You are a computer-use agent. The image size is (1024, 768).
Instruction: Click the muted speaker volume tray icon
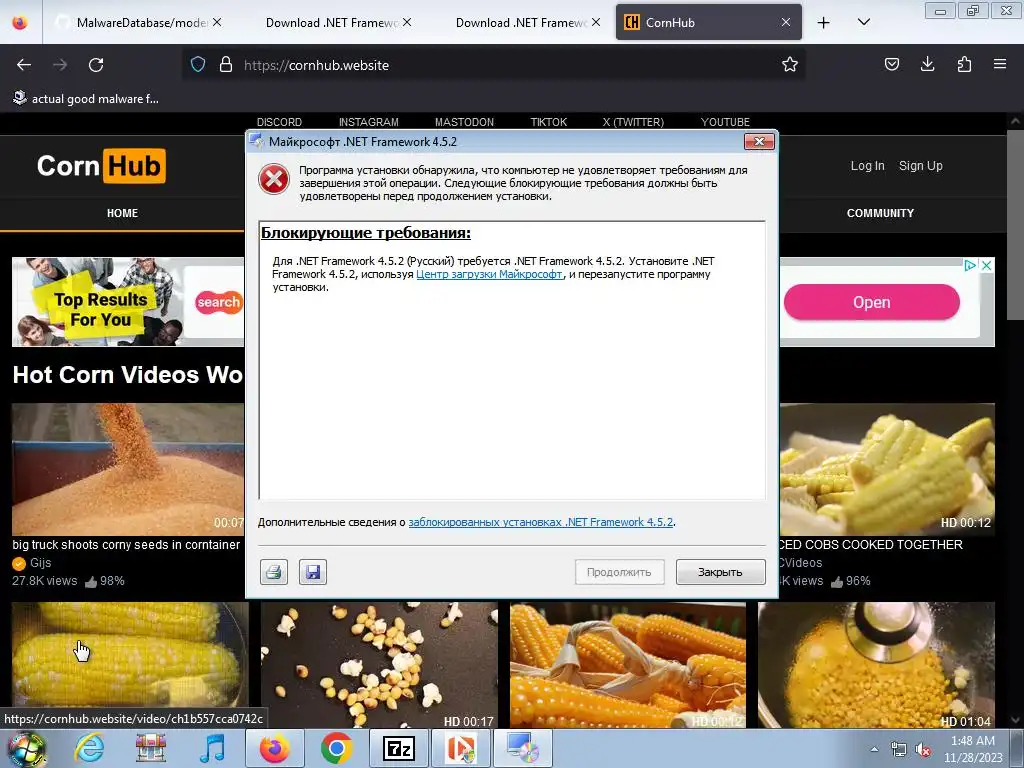click(923, 750)
